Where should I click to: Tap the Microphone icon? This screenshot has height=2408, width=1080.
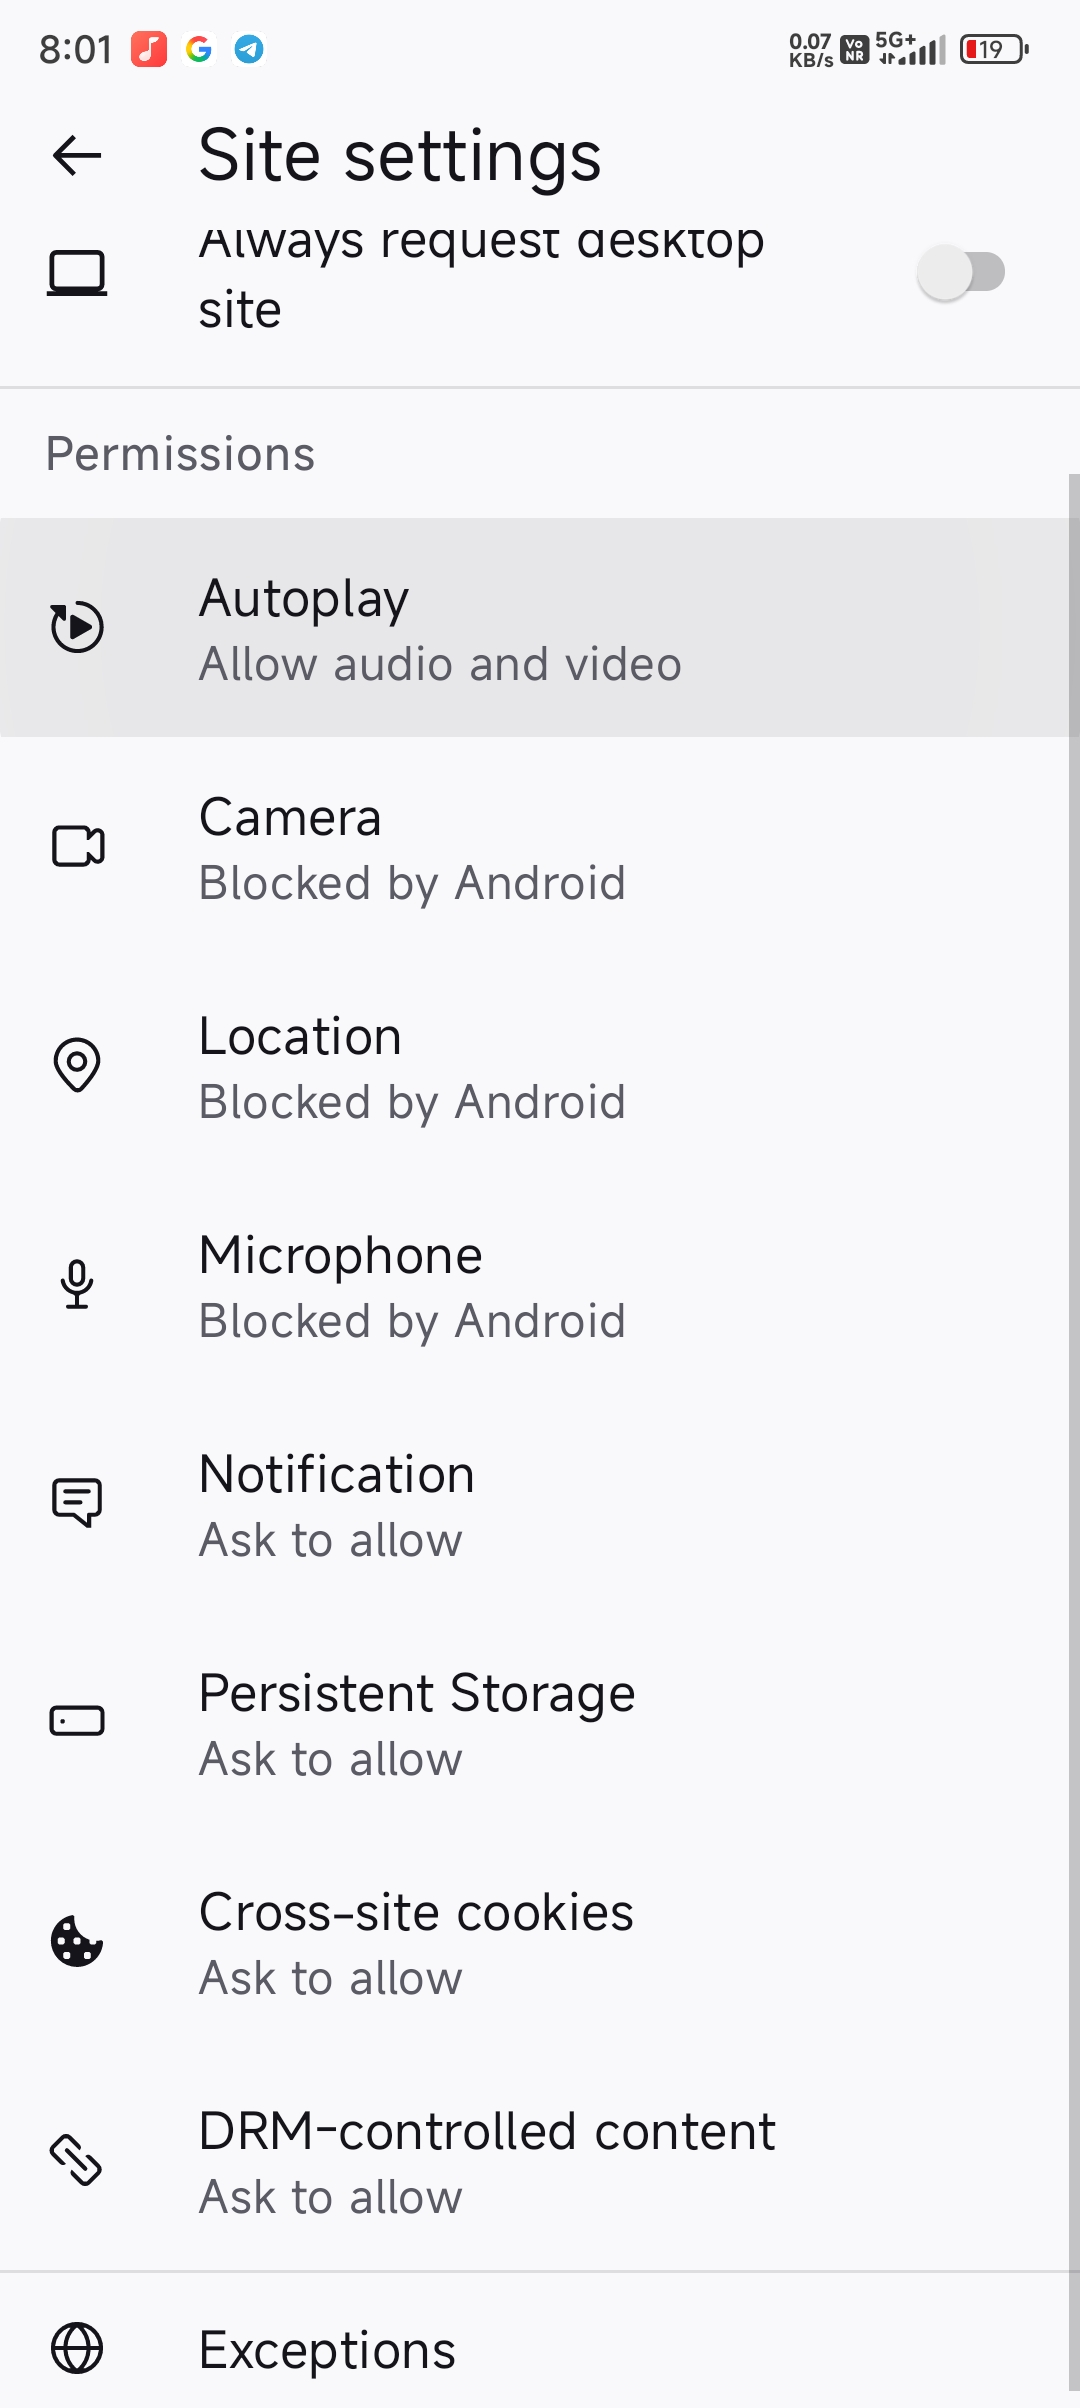(77, 1284)
